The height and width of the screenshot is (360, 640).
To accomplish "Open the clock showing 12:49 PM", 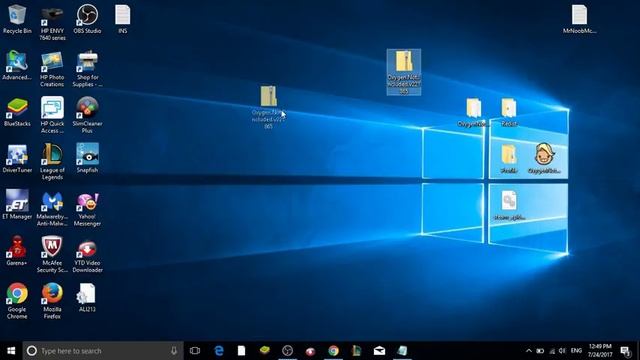I will pos(600,351).
